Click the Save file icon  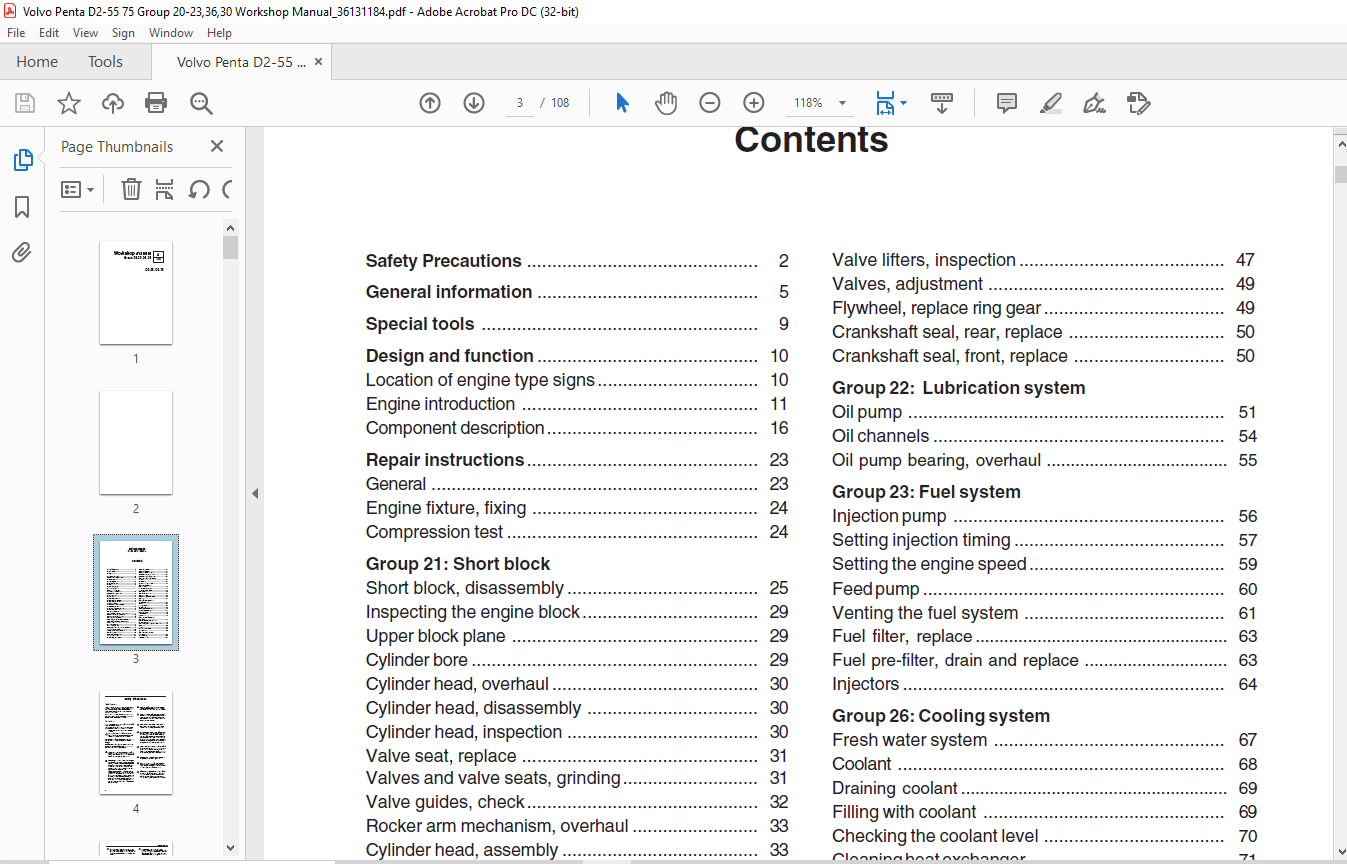pyautogui.click(x=25, y=103)
